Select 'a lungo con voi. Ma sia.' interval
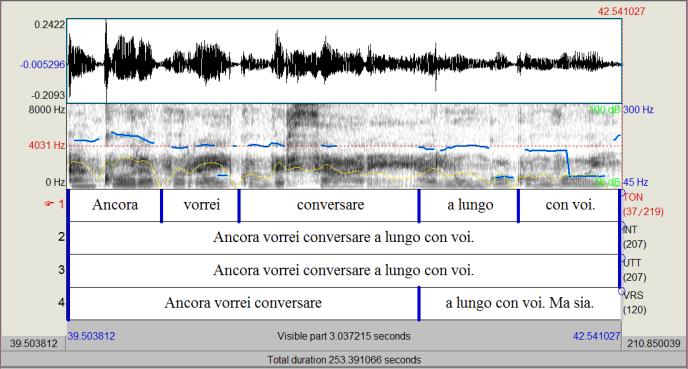This screenshot has height=369, width=688. (x=520, y=303)
